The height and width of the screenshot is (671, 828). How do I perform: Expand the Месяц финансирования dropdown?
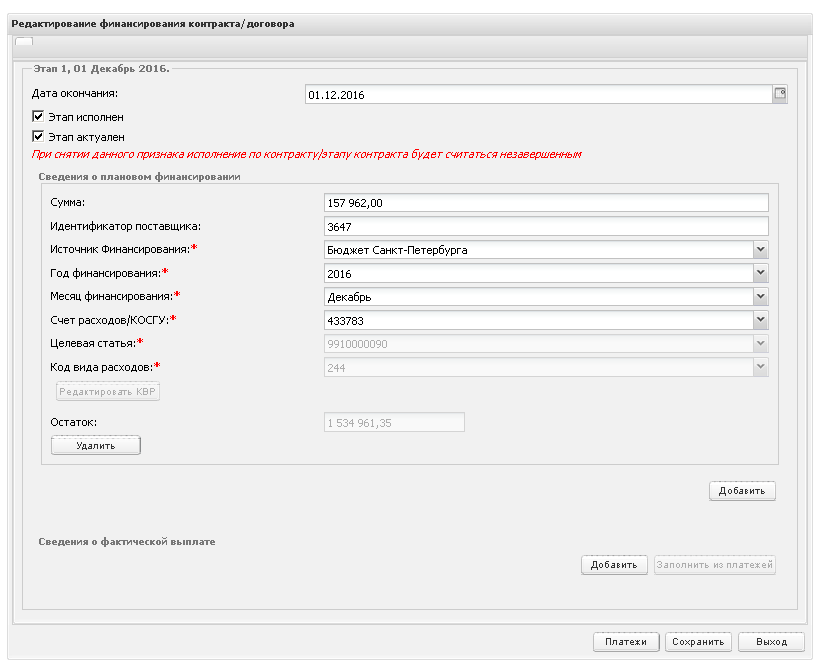click(x=760, y=296)
